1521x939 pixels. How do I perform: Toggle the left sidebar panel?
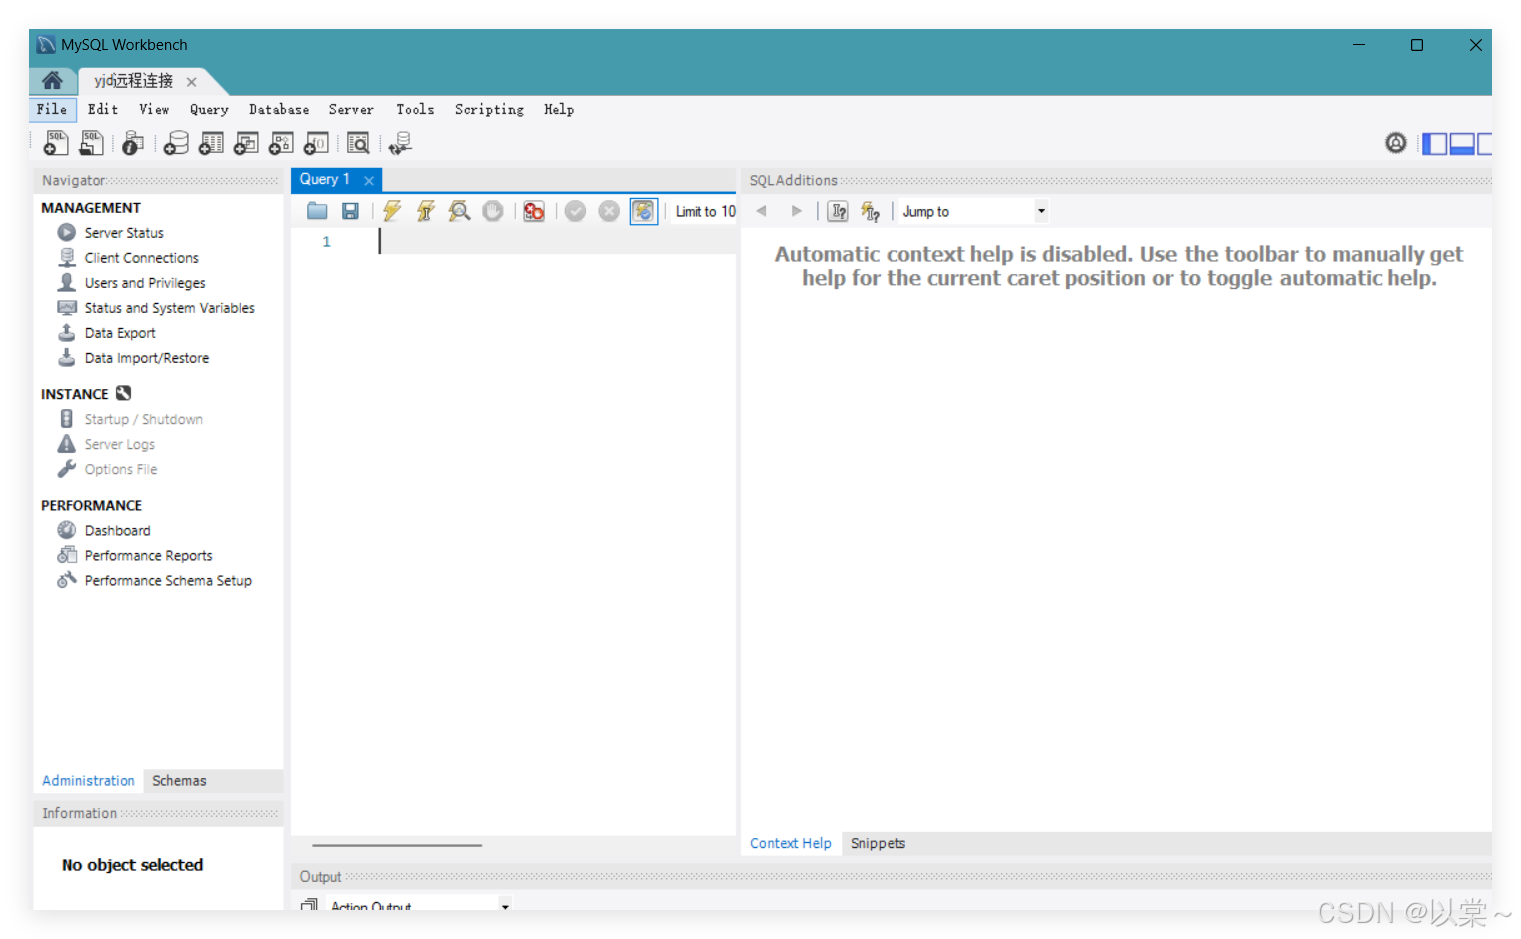click(x=1435, y=144)
